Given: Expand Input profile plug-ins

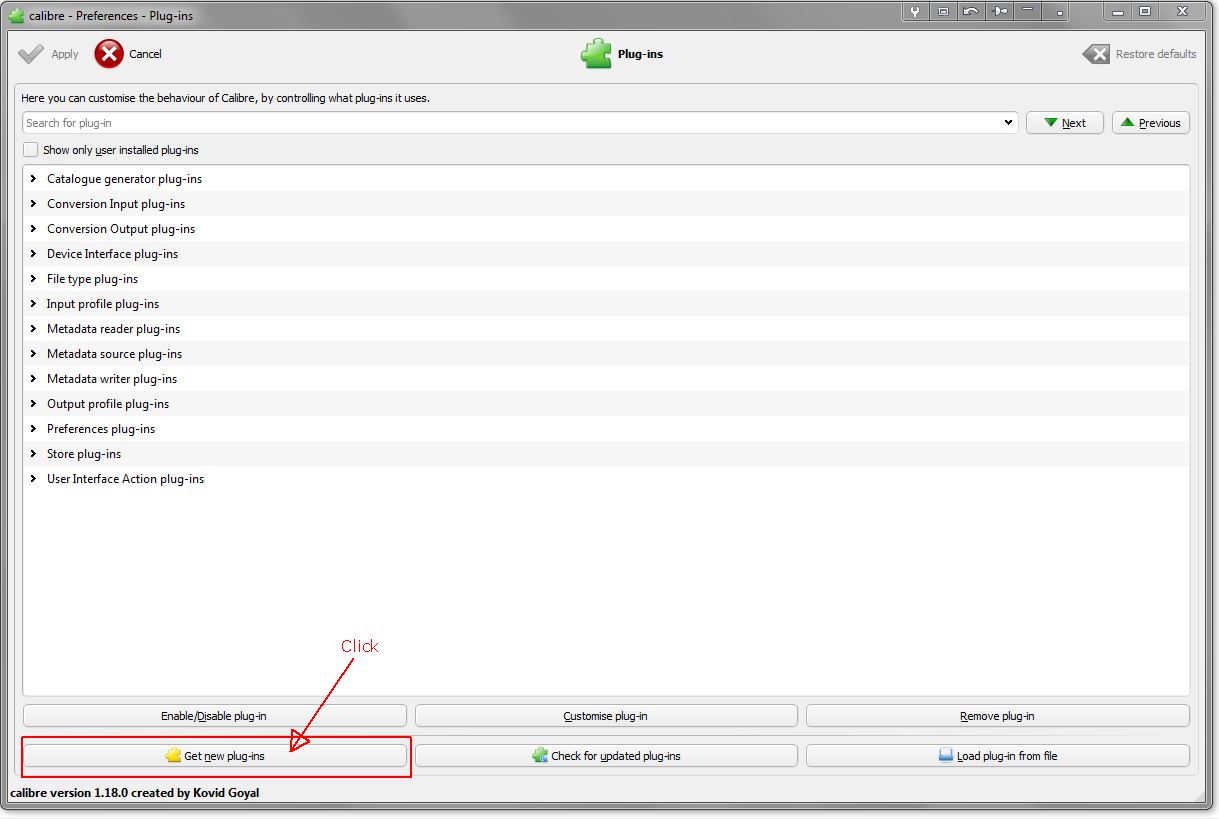Looking at the screenshot, I should (33, 304).
